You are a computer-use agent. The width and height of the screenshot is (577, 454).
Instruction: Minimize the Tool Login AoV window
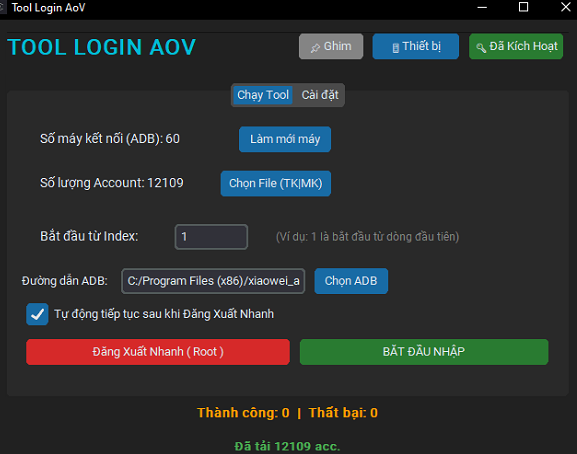click(x=482, y=7)
